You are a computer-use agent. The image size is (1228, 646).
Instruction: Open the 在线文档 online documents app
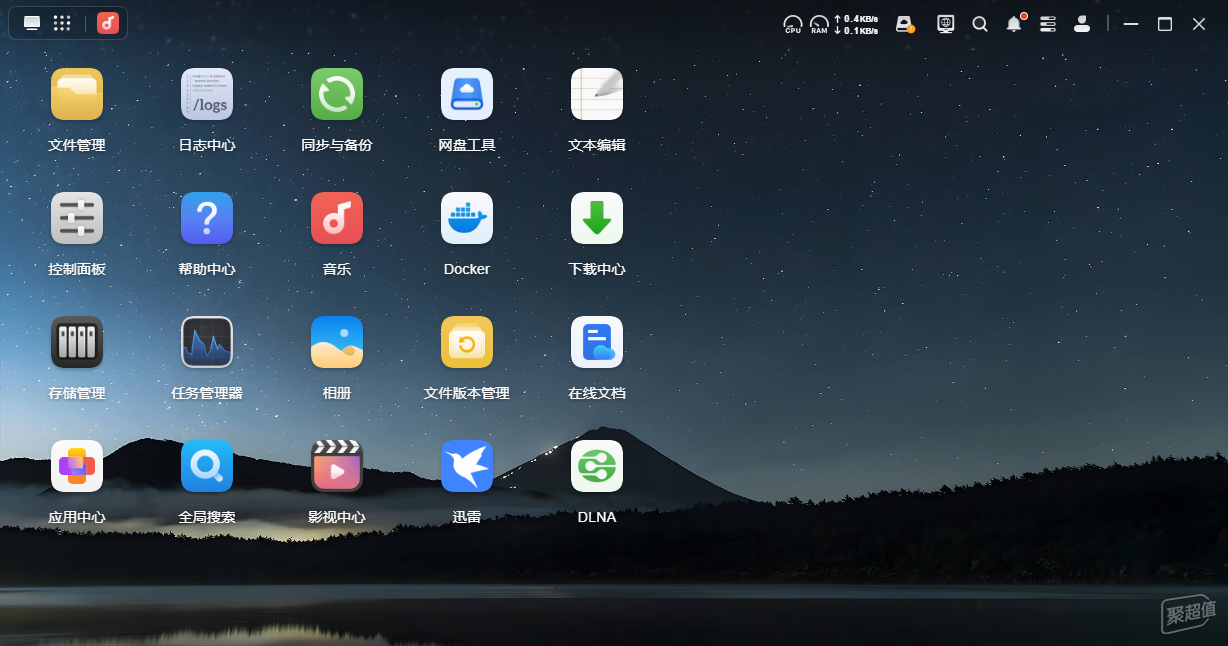pos(597,342)
